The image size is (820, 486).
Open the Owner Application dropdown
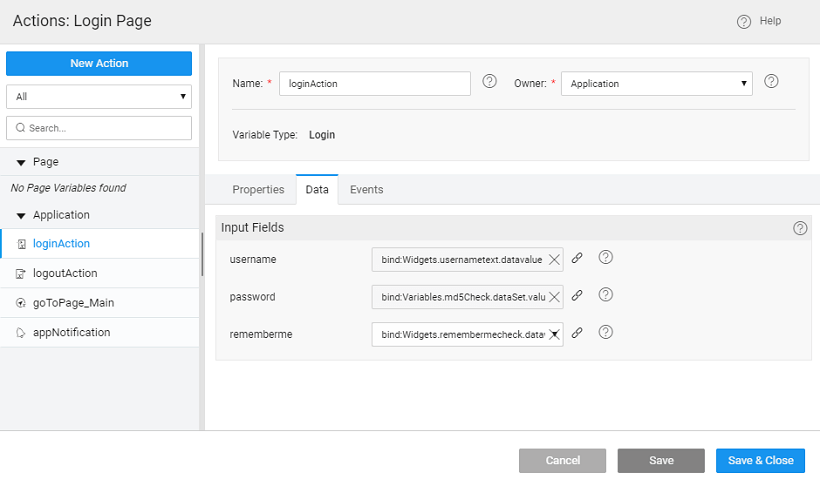pos(656,84)
